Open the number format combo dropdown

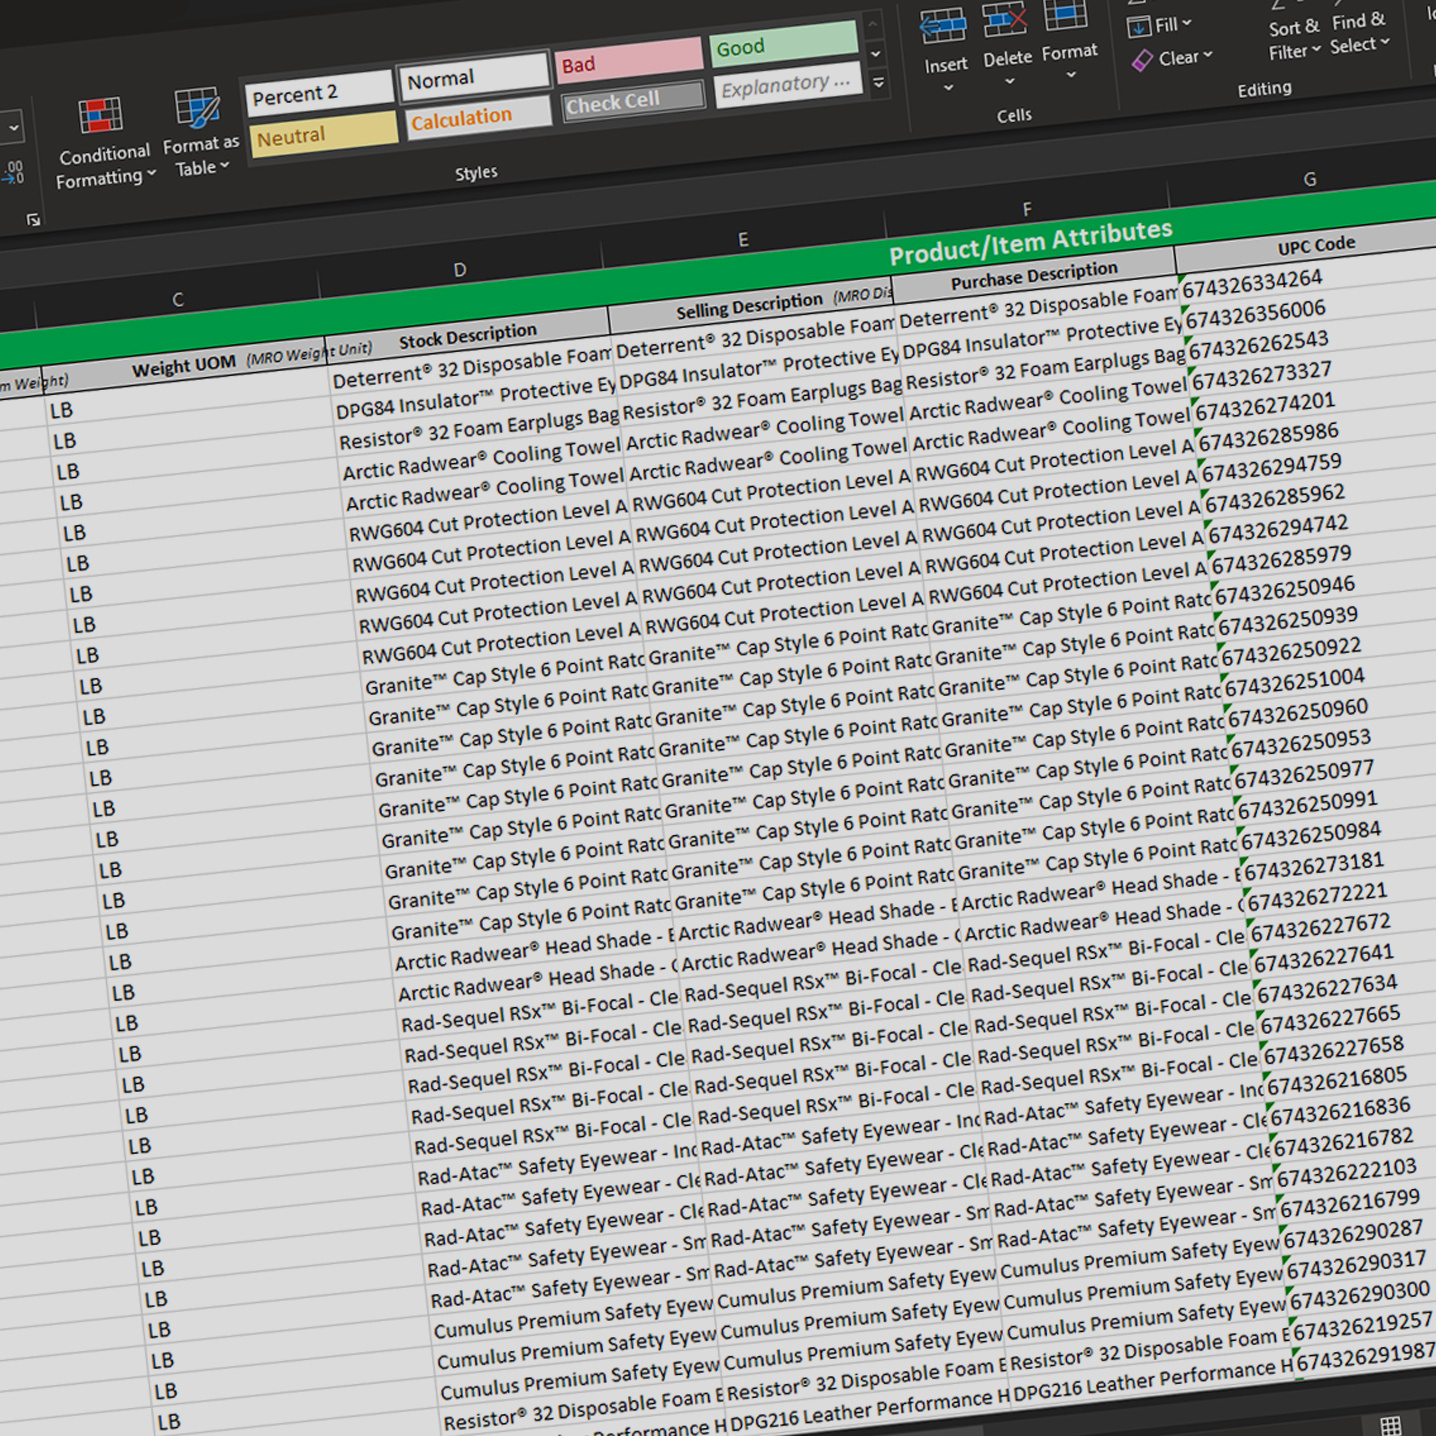[13, 128]
